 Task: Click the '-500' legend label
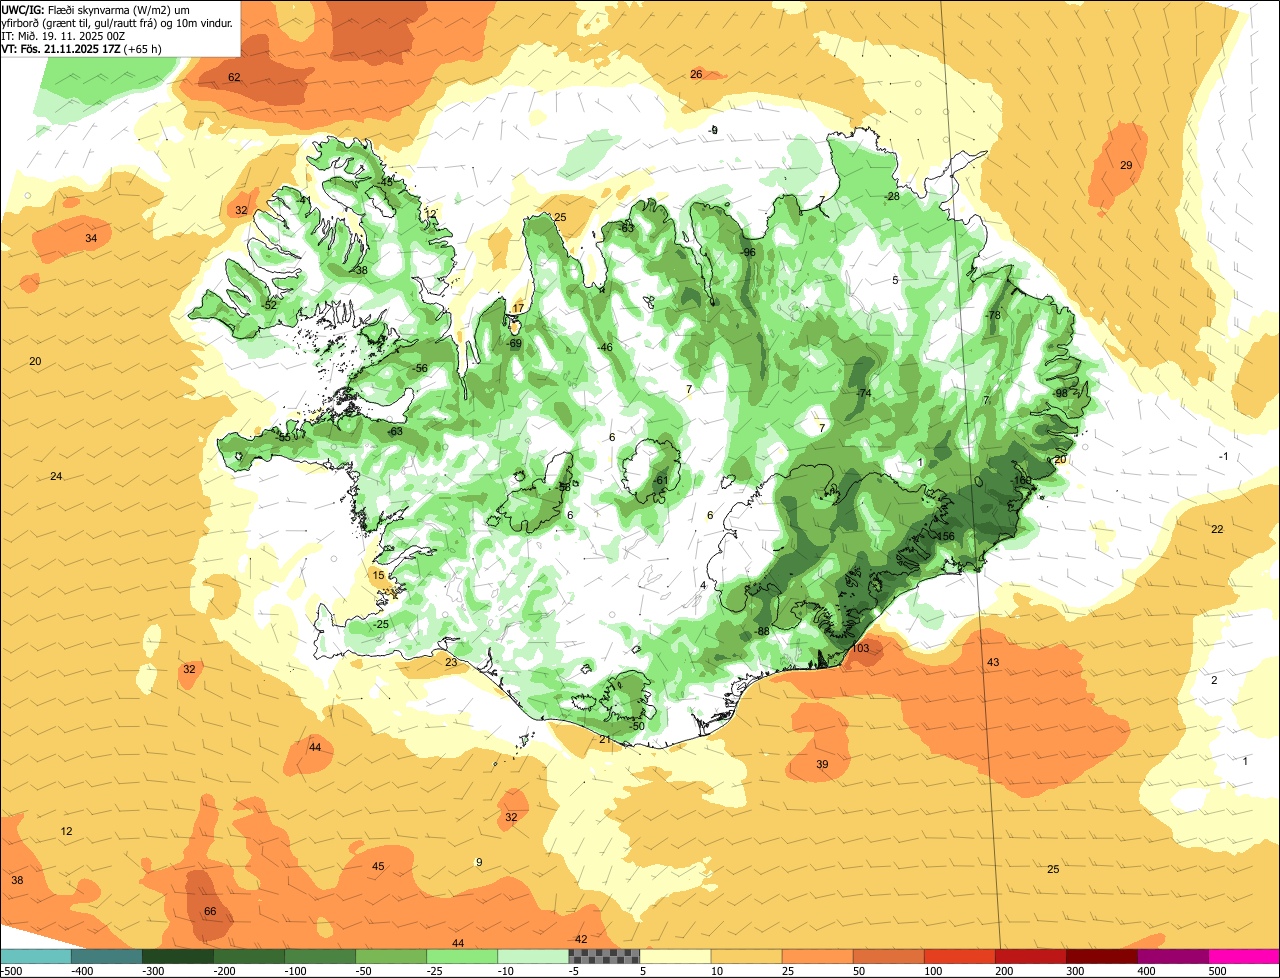(11, 971)
